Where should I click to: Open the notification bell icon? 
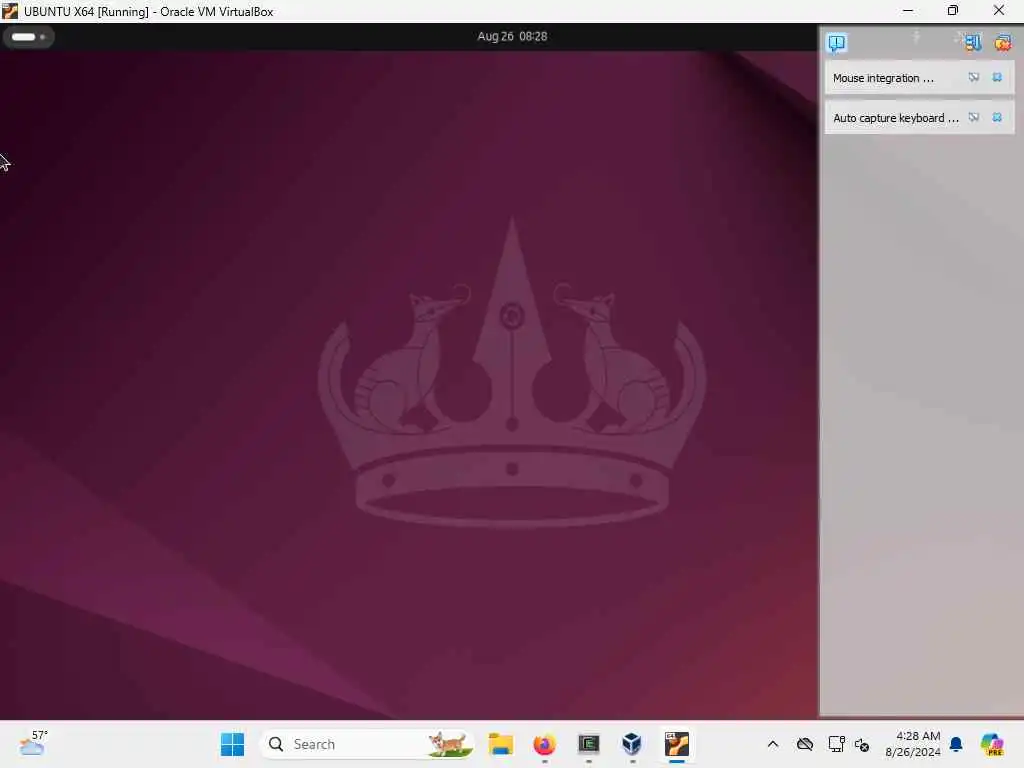click(x=956, y=744)
